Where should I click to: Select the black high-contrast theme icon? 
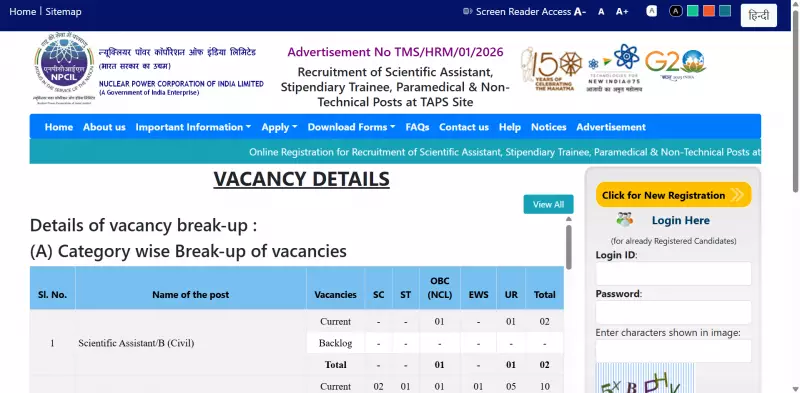(x=676, y=11)
